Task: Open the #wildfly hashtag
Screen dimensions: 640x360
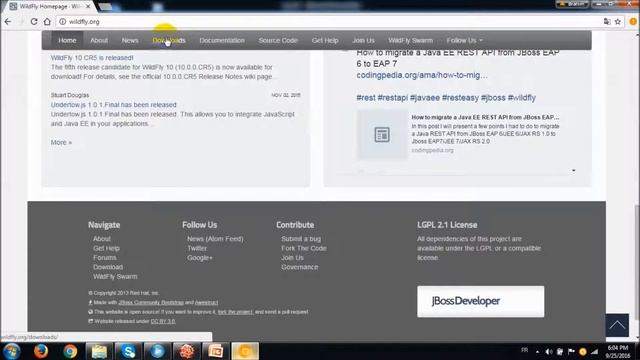Action: (x=522, y=98)
